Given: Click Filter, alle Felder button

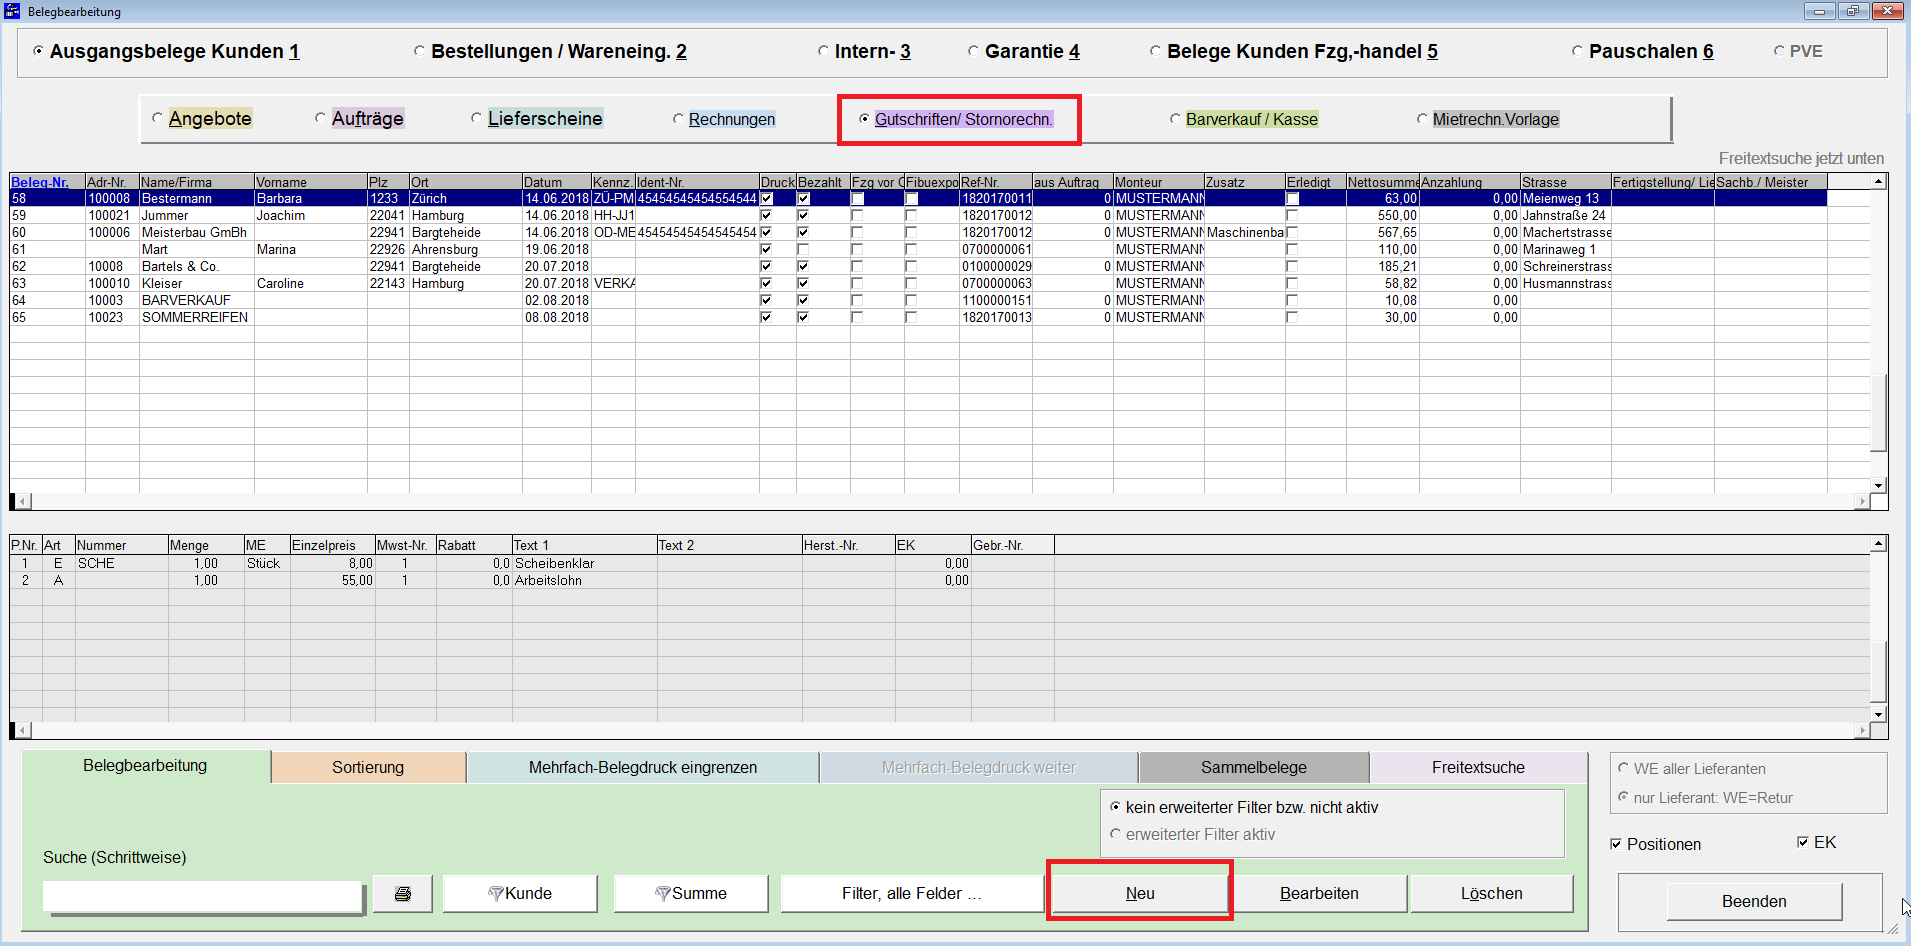Looking at the screenshot, I should click(x=912, y=894).
